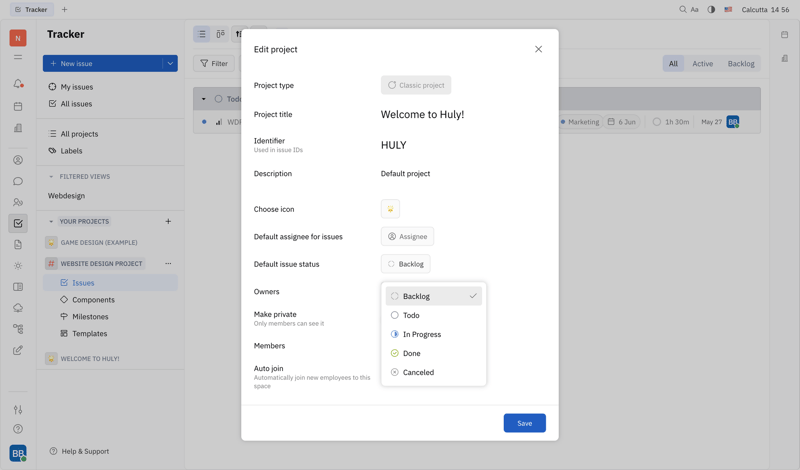Screen dimensions: 800x470
Task: Select the Todo status option
Action: 434,315
